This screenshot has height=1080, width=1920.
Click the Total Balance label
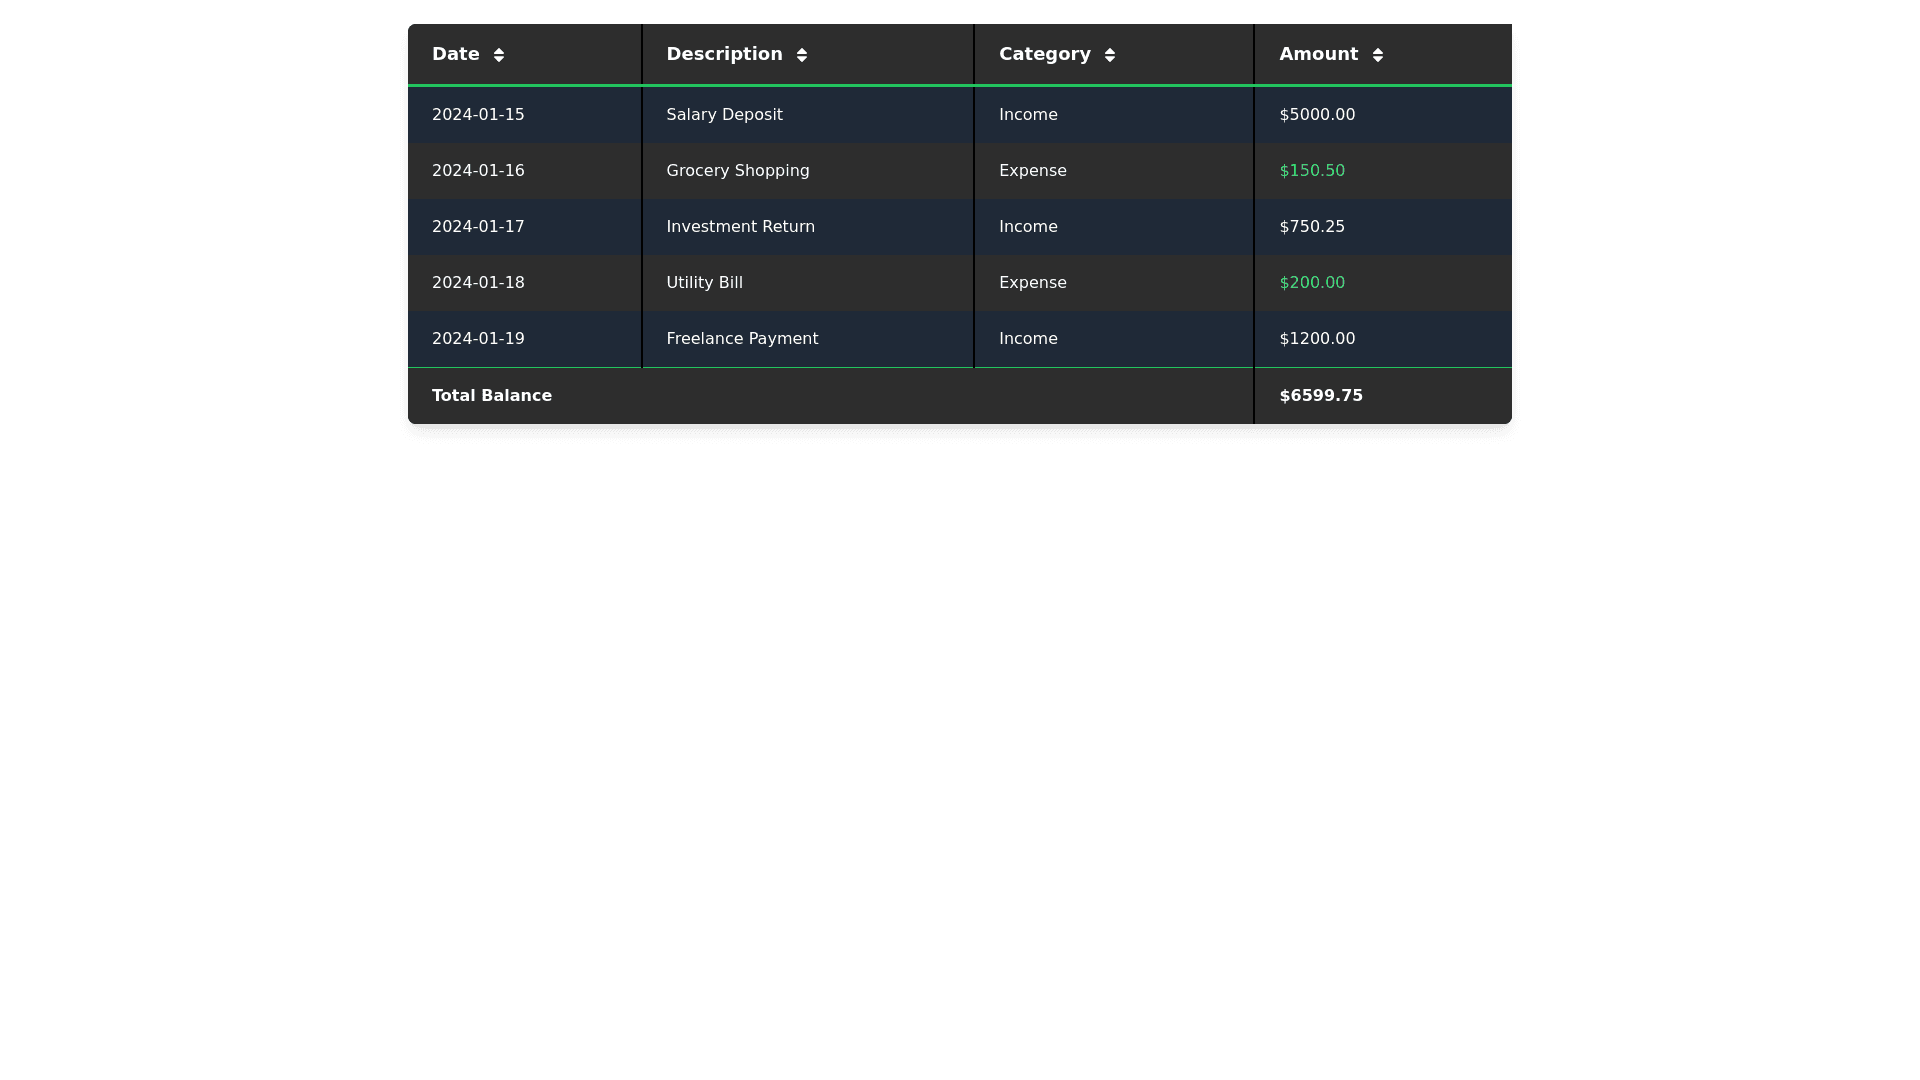491,395
